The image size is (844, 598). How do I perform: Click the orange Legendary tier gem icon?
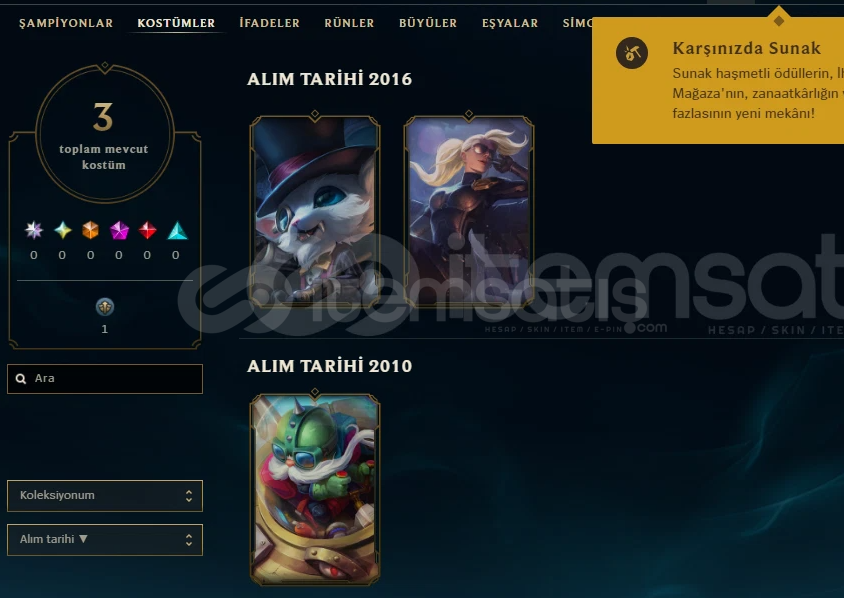[x=90, y=230]
